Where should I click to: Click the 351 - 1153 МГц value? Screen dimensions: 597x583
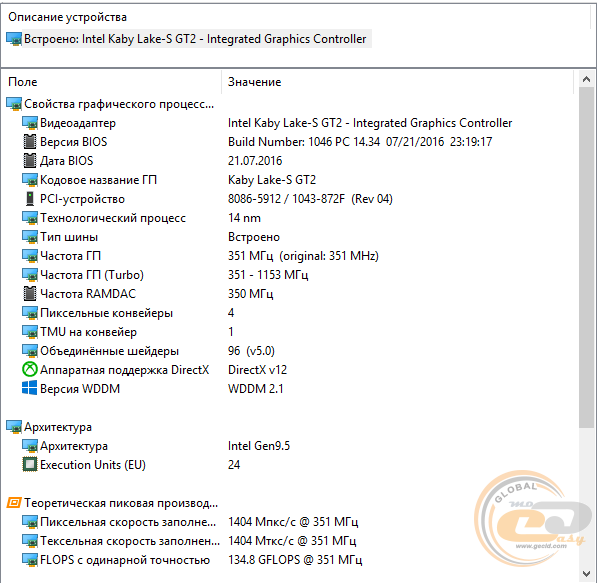pyautogui.click(x=268, y=275)
